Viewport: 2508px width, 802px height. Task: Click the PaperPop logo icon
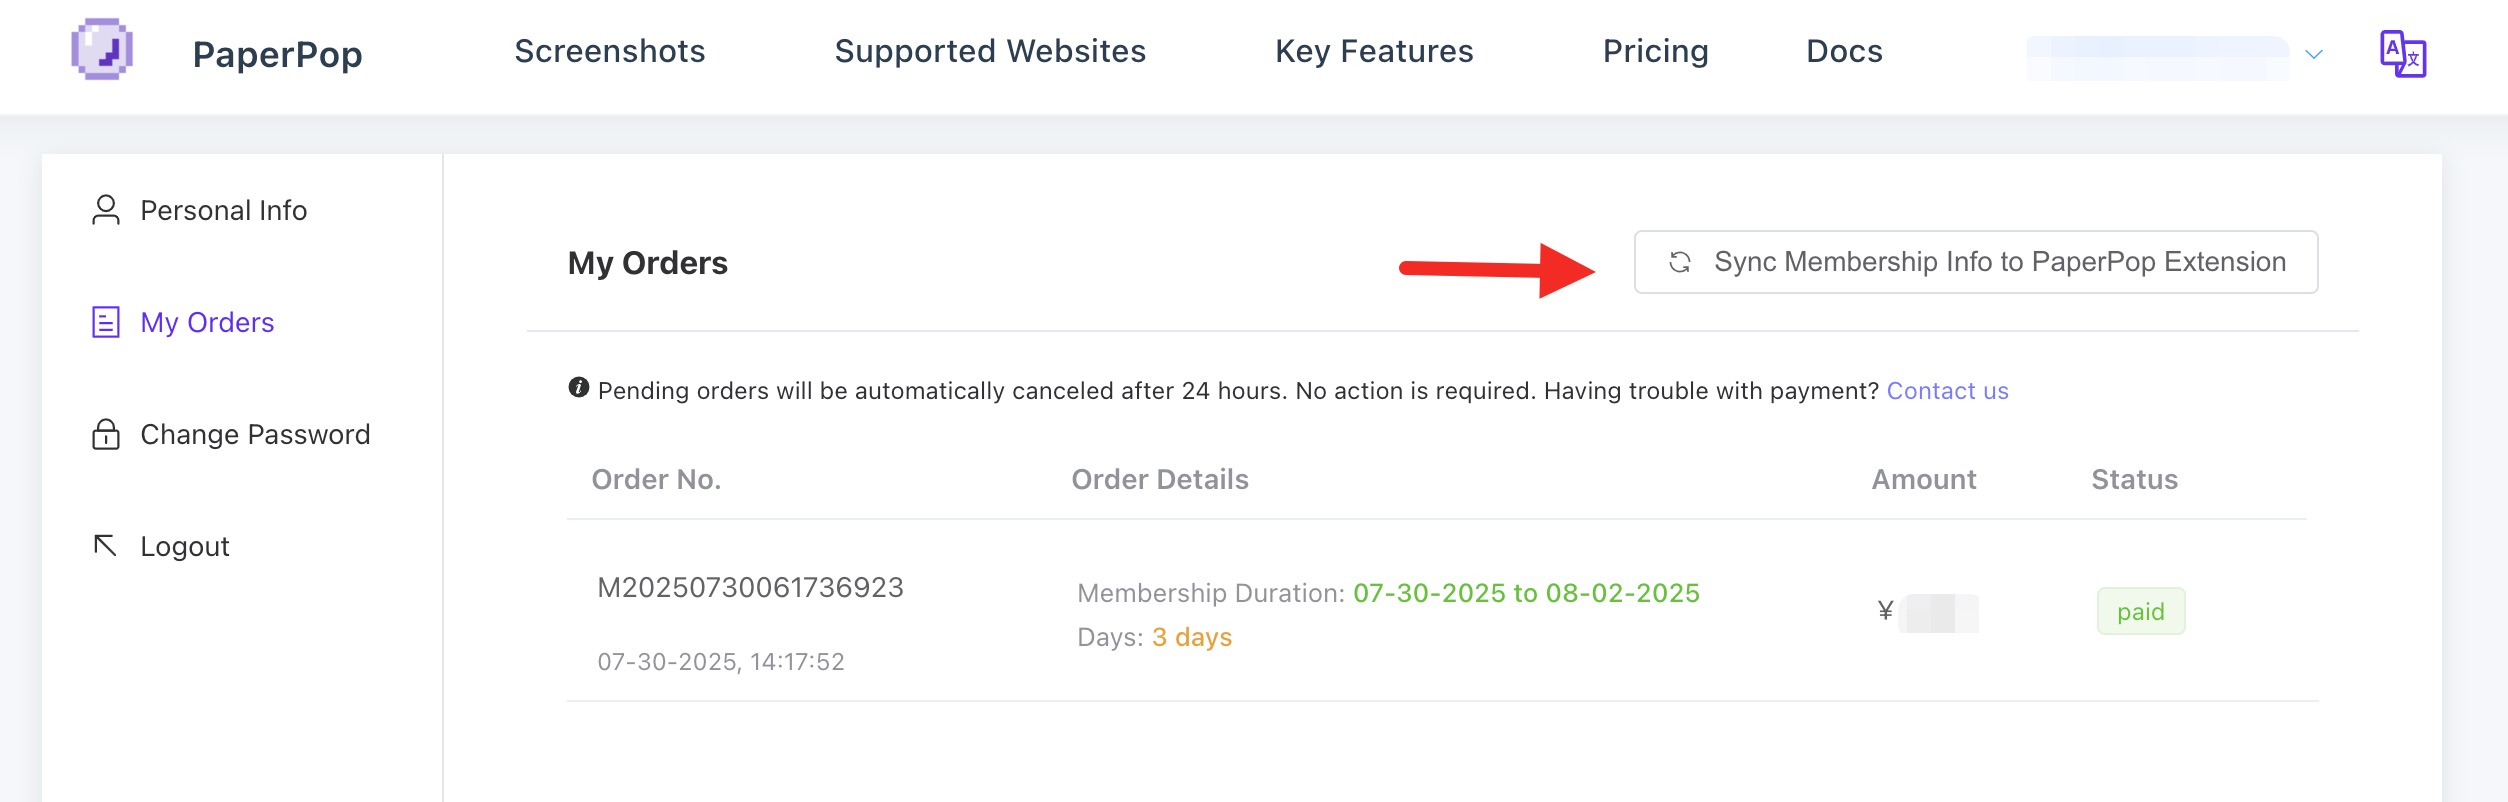coord(102,50)
